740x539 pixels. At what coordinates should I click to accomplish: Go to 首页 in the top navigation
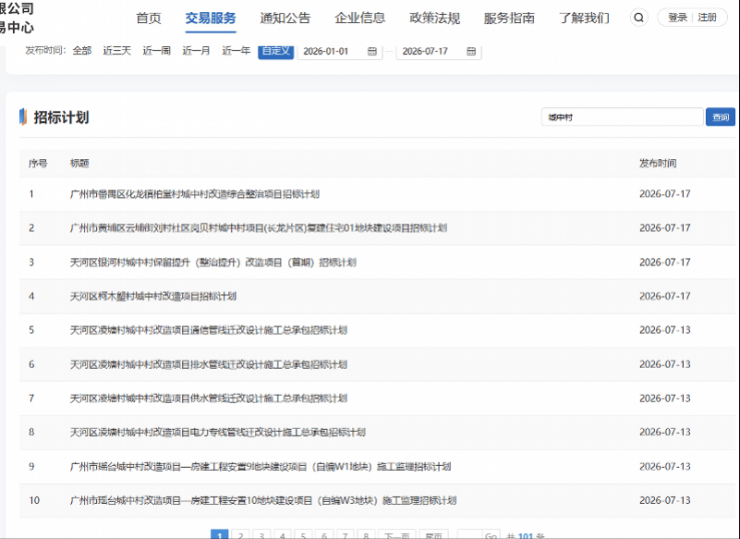[x=149, y=18]
